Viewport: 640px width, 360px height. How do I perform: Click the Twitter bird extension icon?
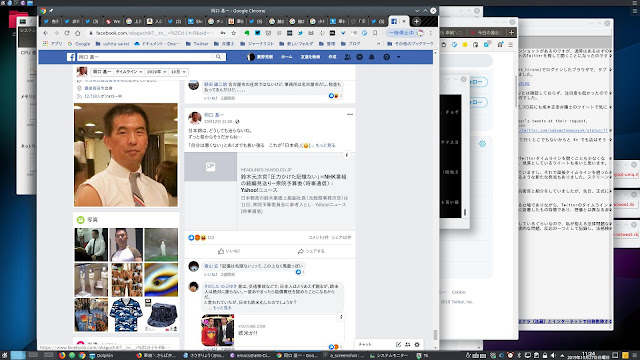300,33
